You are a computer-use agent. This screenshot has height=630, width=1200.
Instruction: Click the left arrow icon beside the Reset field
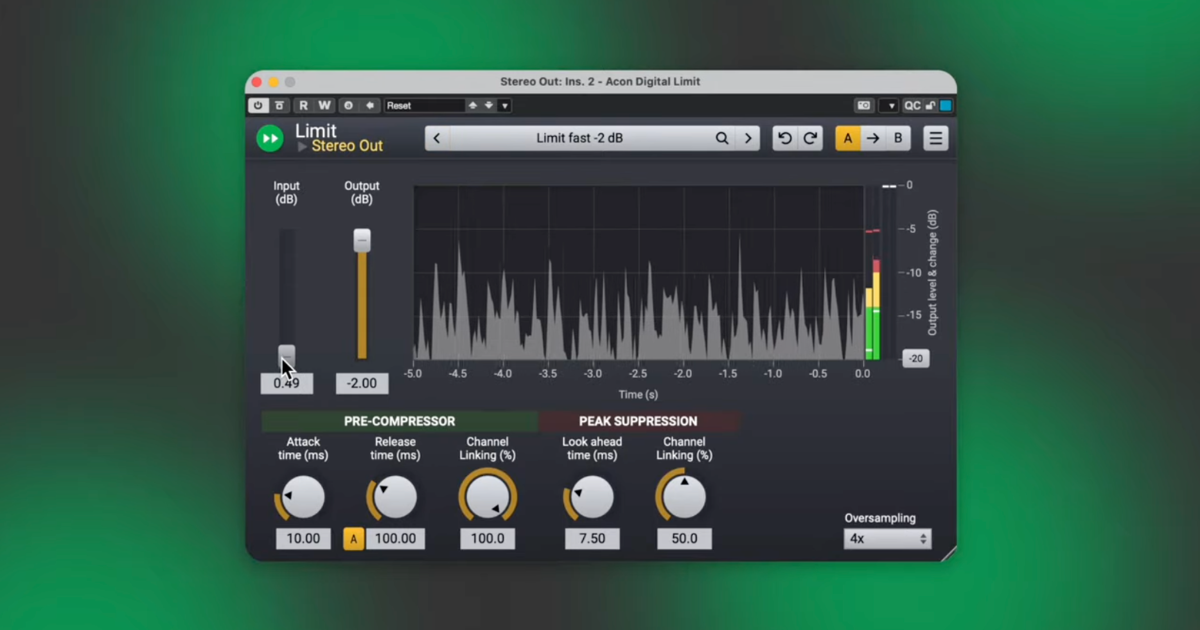click(x=370, y=105)
